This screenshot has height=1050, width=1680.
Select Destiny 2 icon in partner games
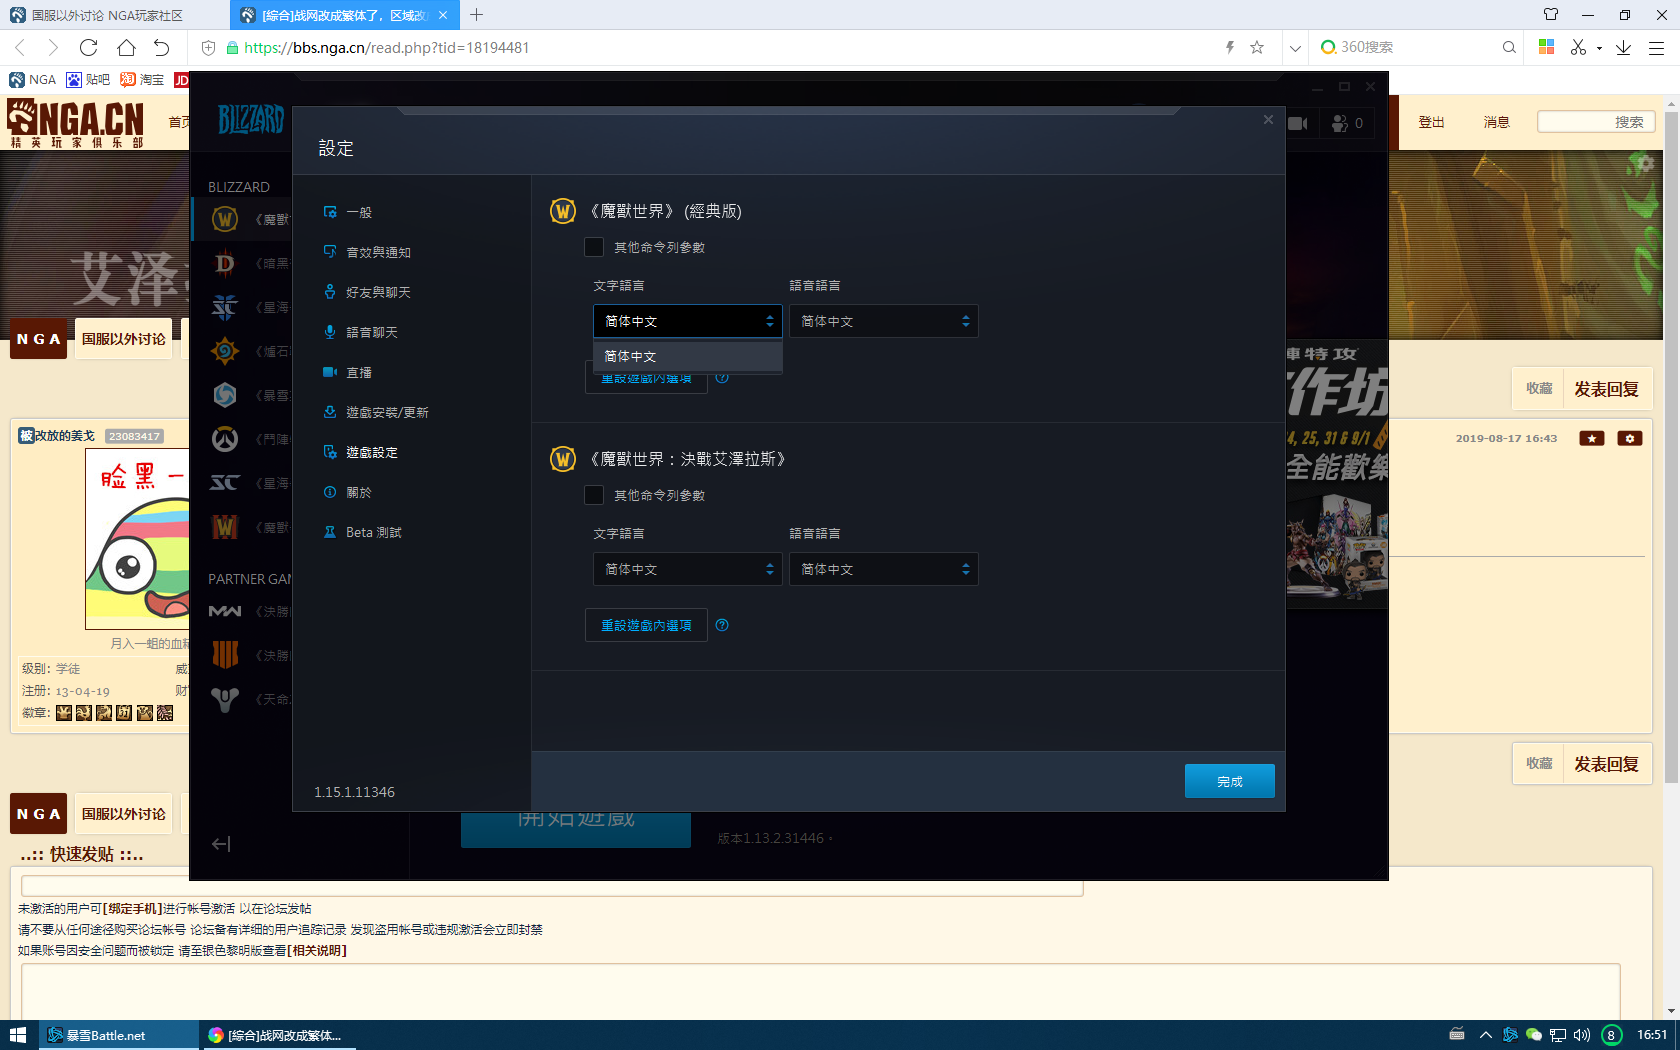225,699
